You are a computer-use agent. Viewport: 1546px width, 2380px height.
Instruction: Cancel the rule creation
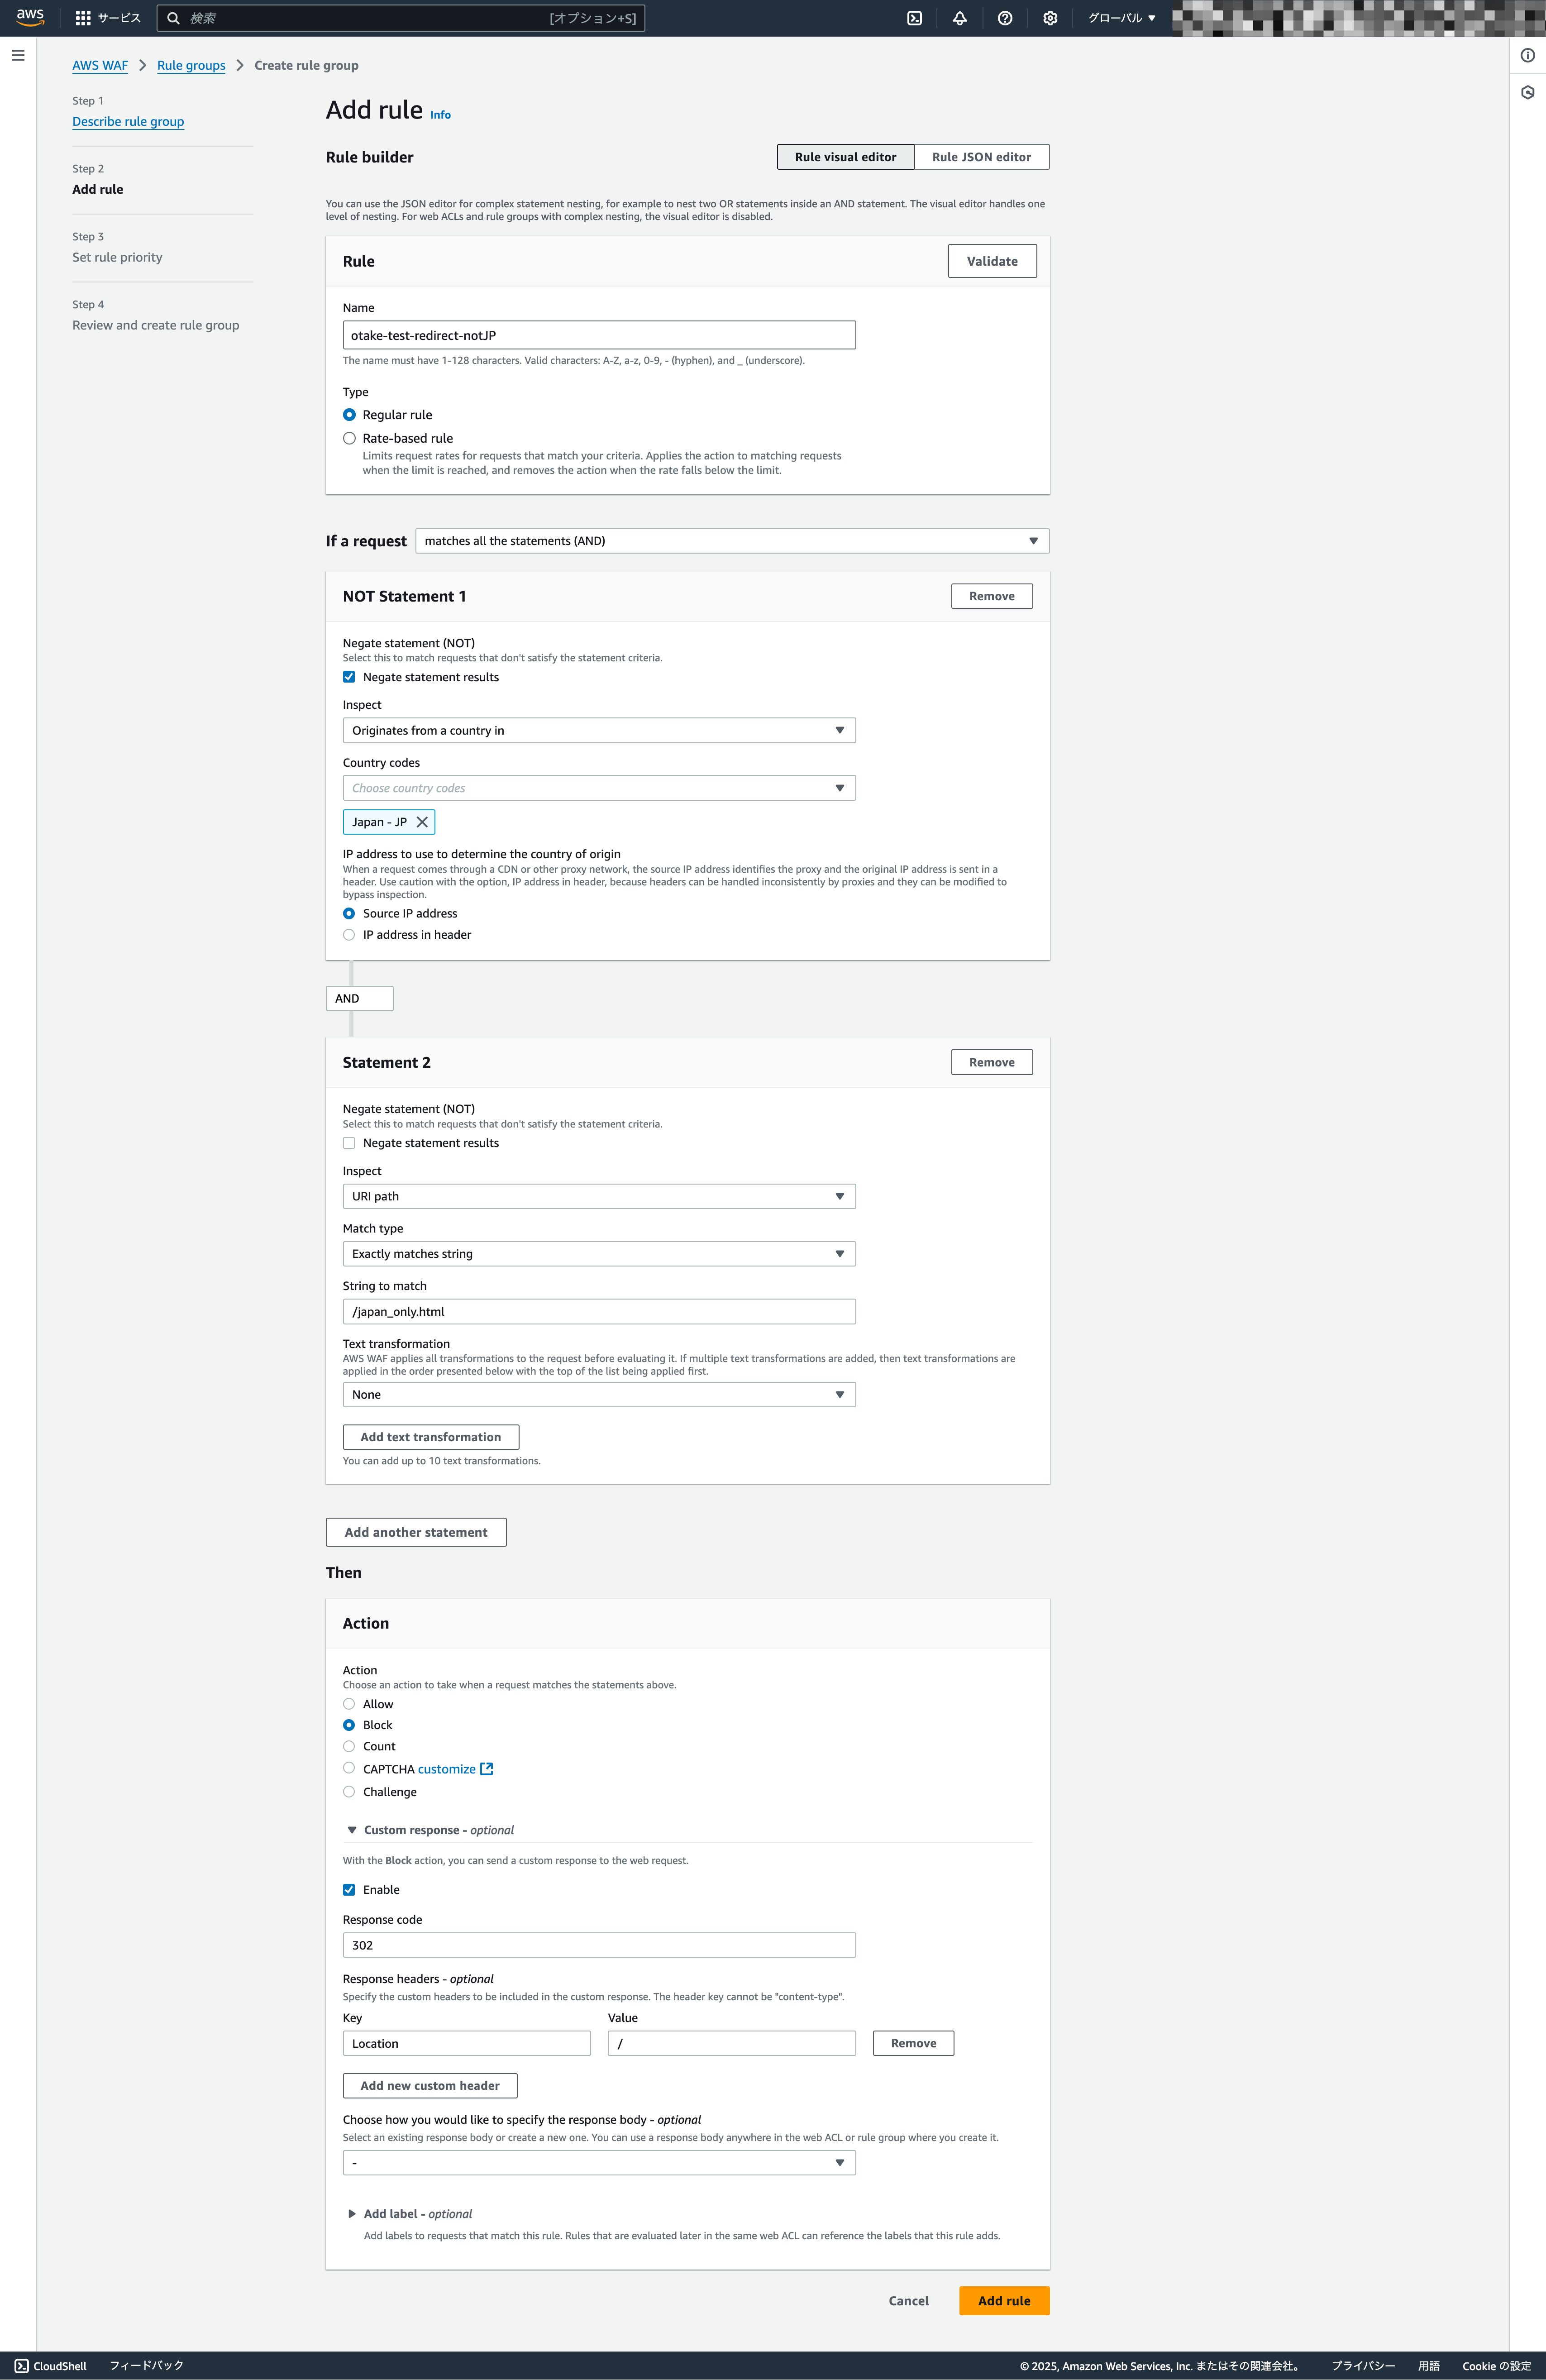(x=909, y=2301)
